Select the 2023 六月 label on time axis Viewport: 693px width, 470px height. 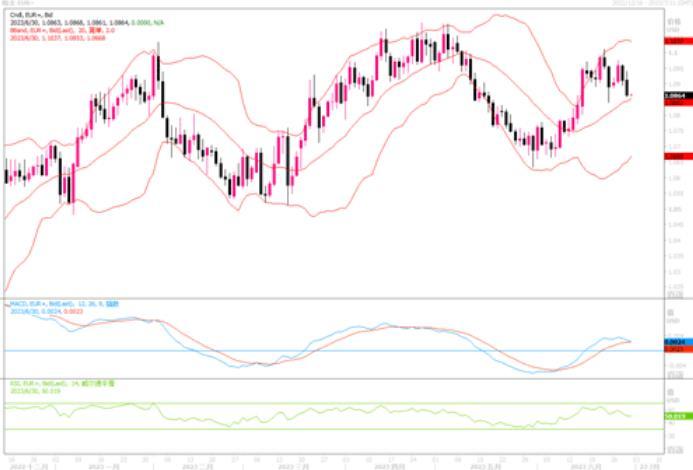(x=584, y=465)
